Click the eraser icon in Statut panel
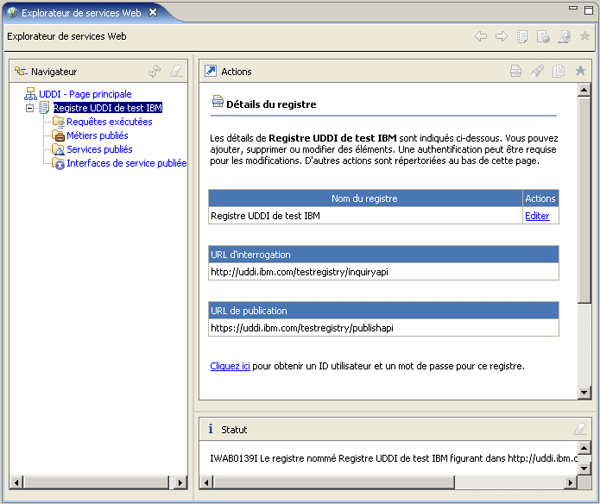Screen dimensions: 600x504 [580, 429]
